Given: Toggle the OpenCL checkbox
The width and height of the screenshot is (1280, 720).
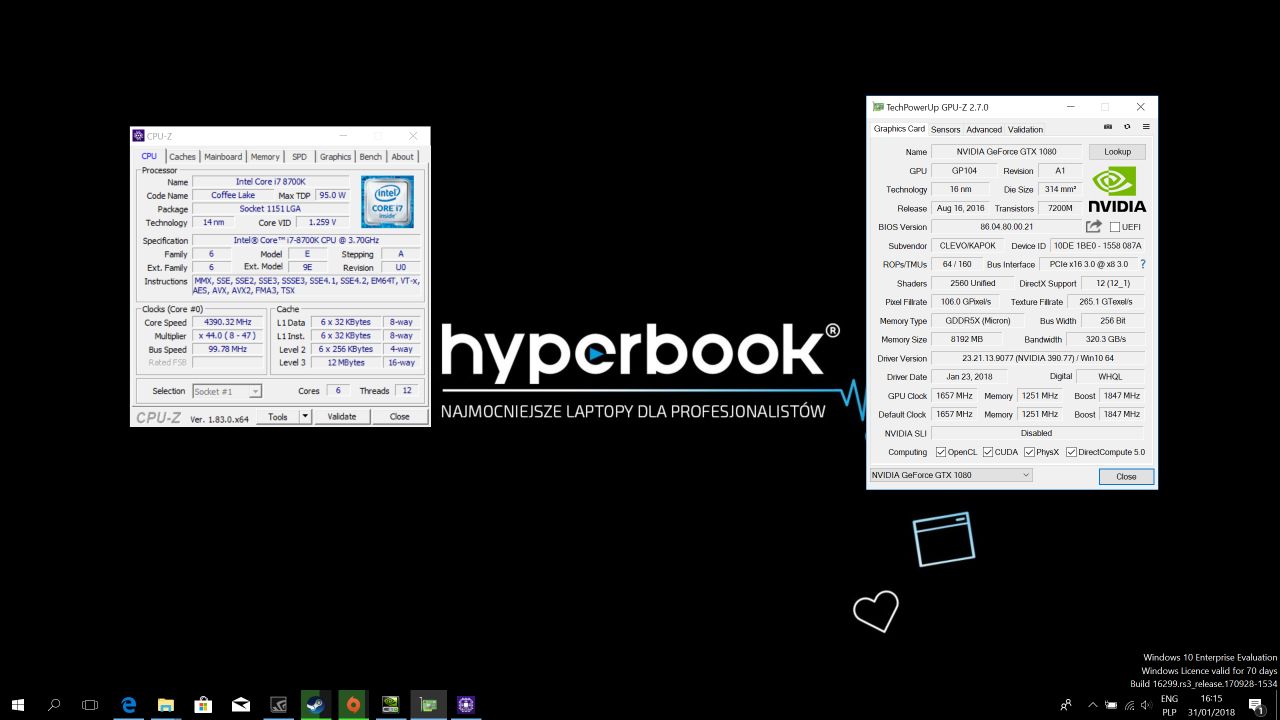Looking at the screenshot, I should [x=941, y=452].
